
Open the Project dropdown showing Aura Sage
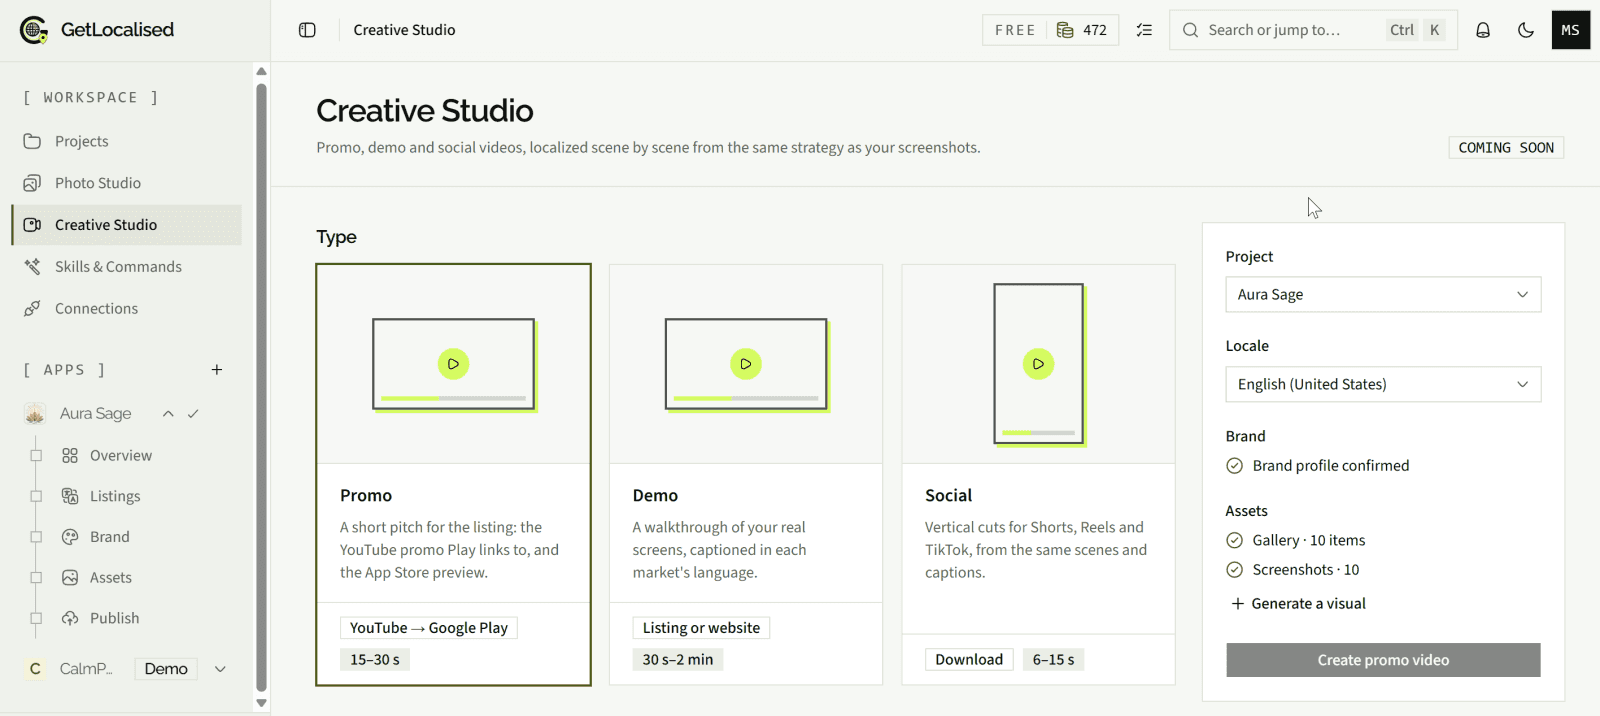(1383, 295)
